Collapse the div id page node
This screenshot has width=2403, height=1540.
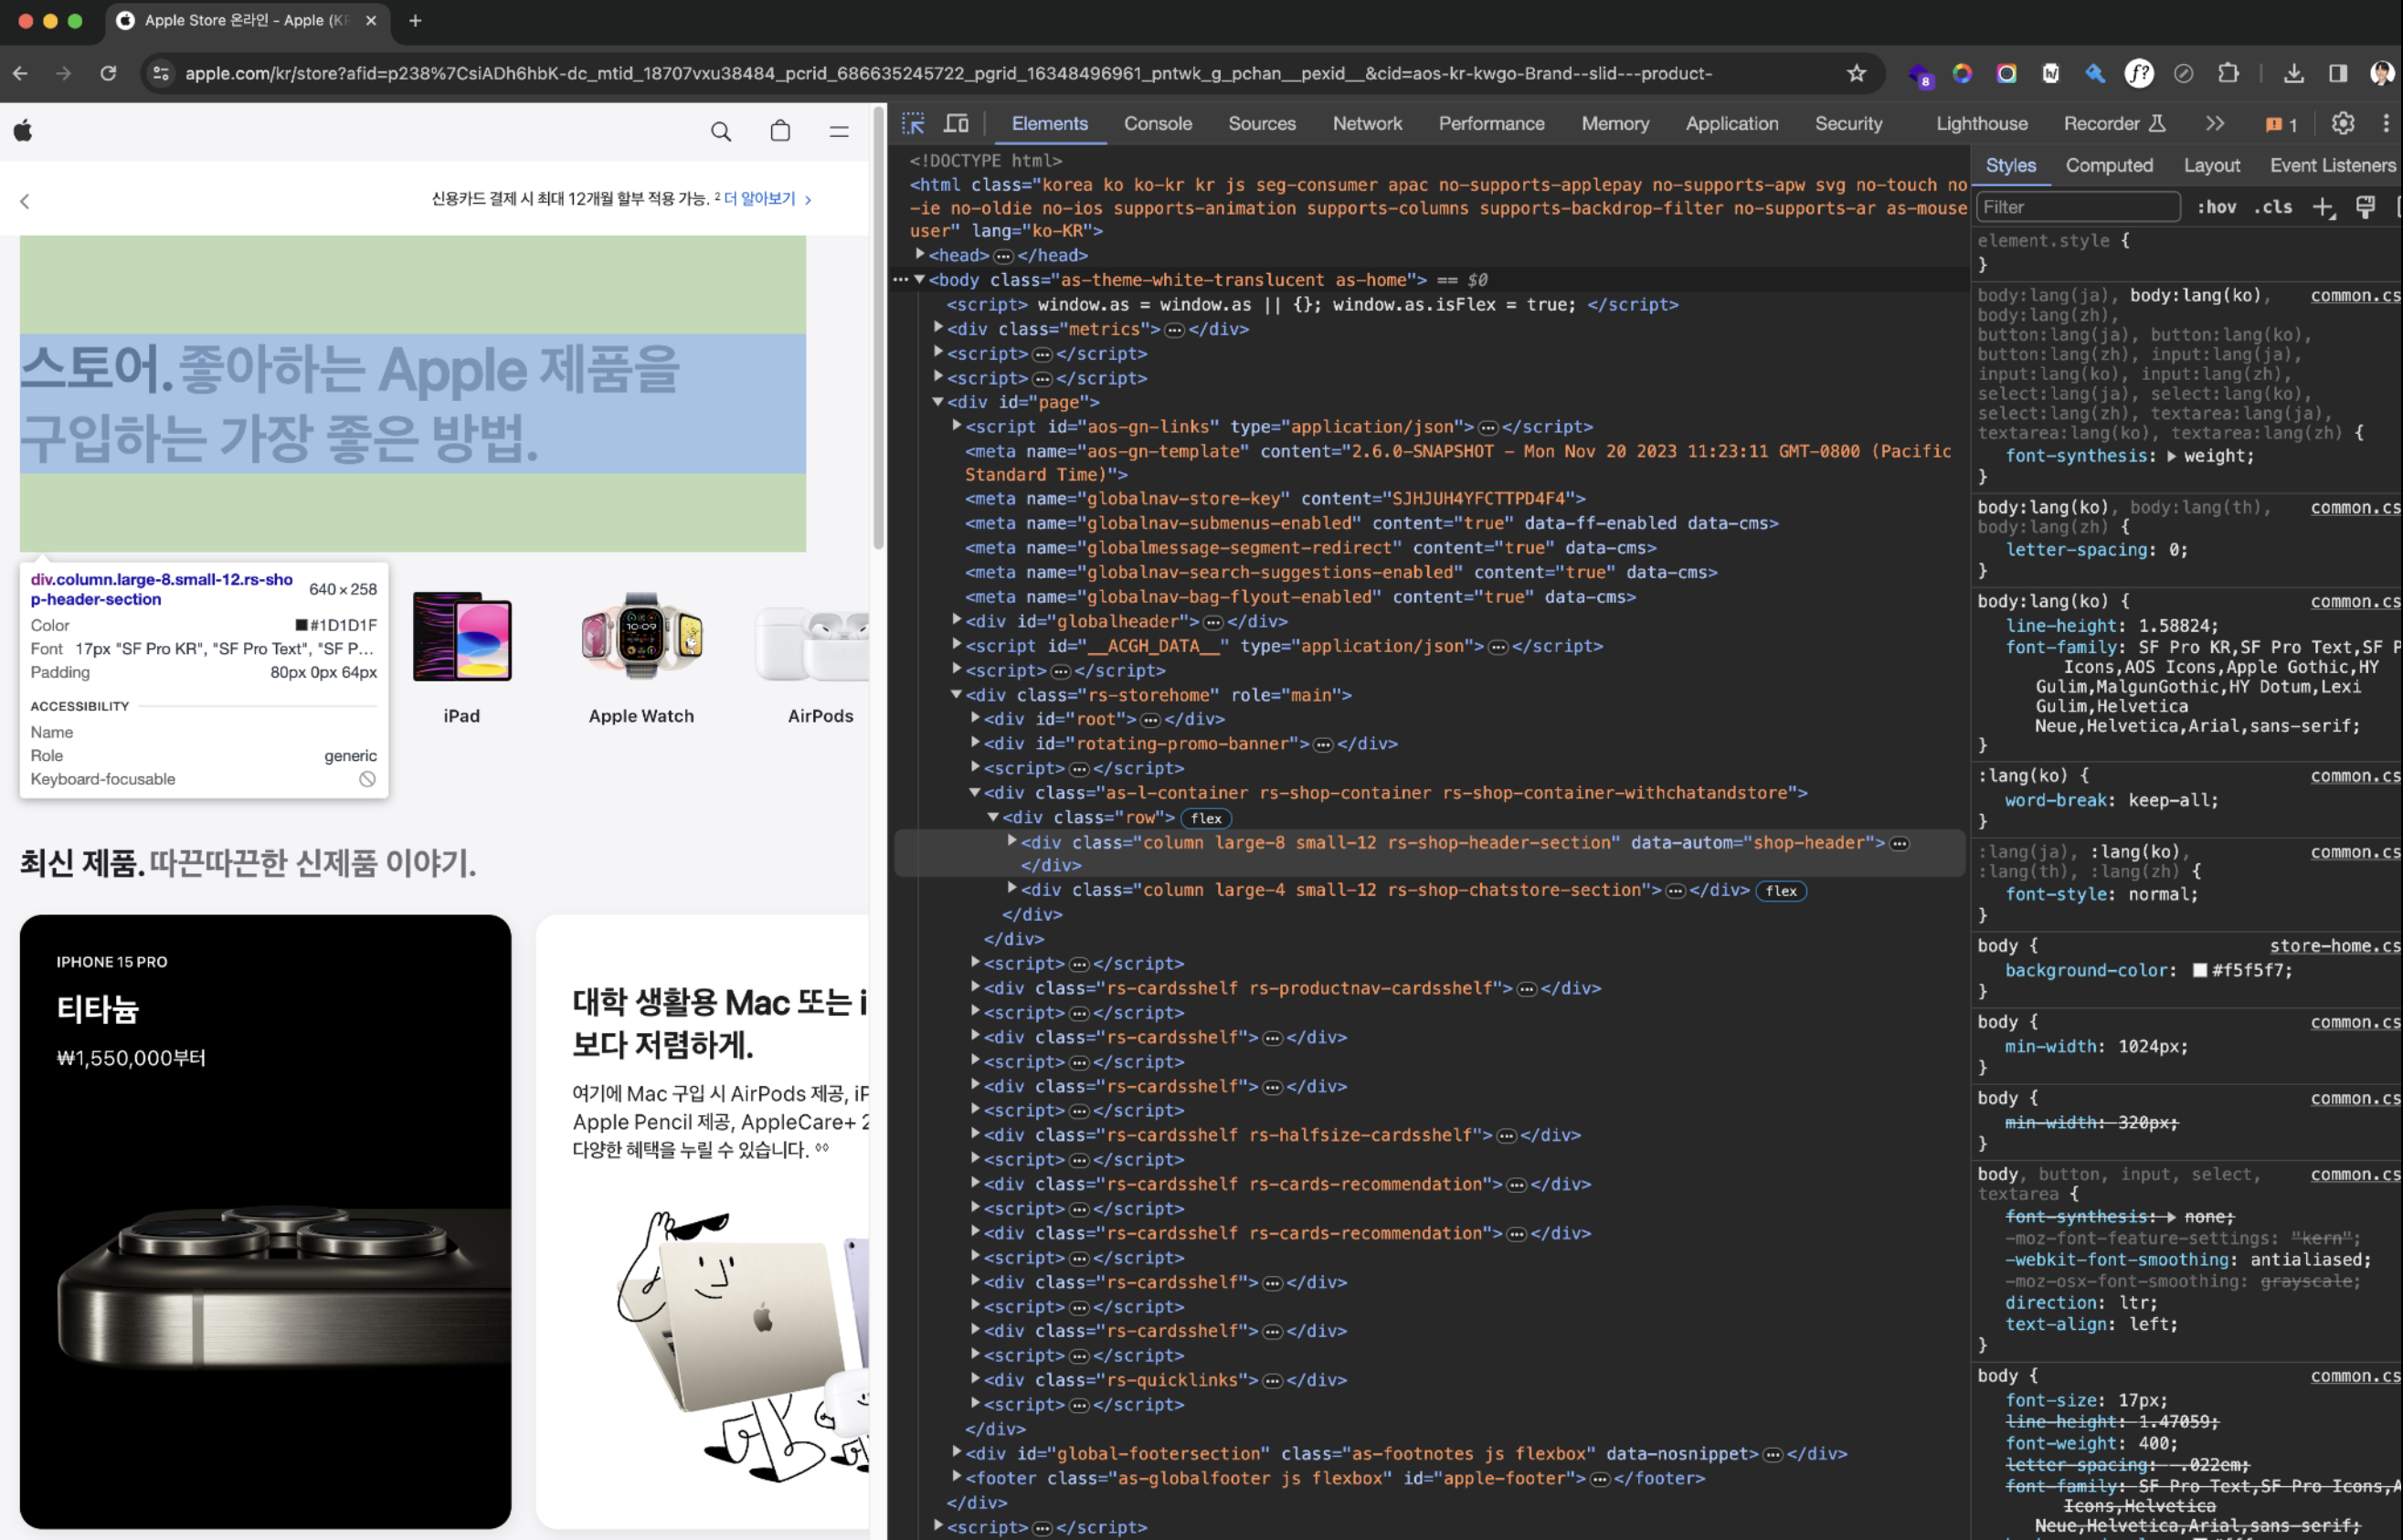(938, 401)
